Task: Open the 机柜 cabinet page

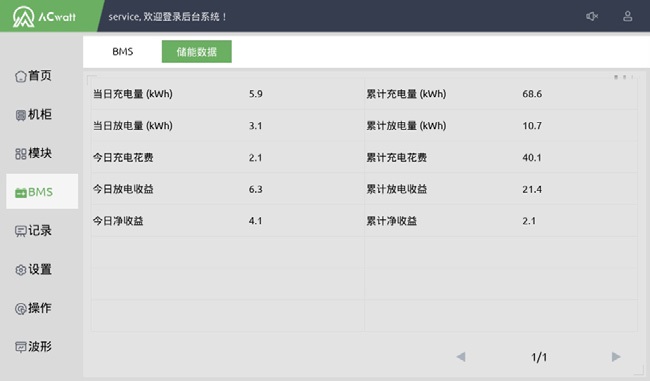Action: [33, 114]
